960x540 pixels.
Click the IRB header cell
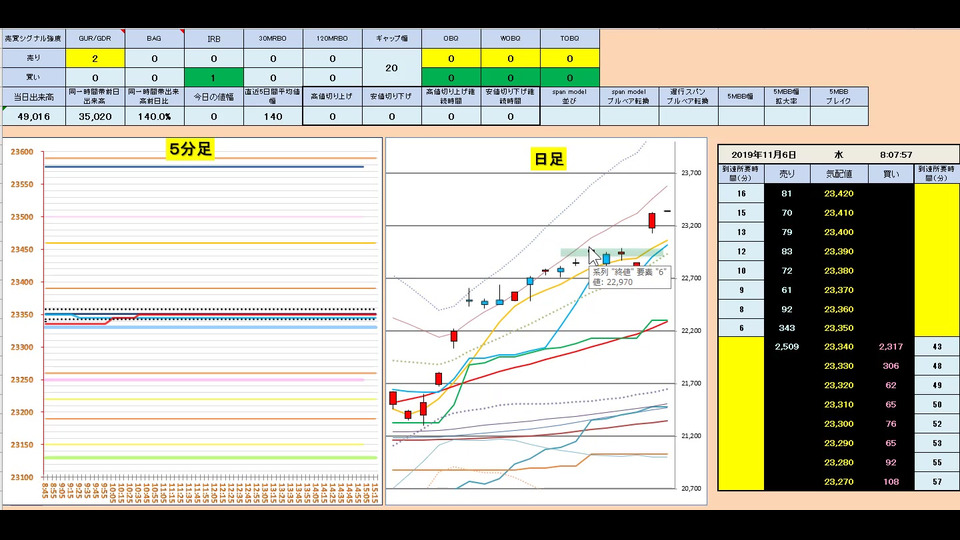click(x=214, y=39)
